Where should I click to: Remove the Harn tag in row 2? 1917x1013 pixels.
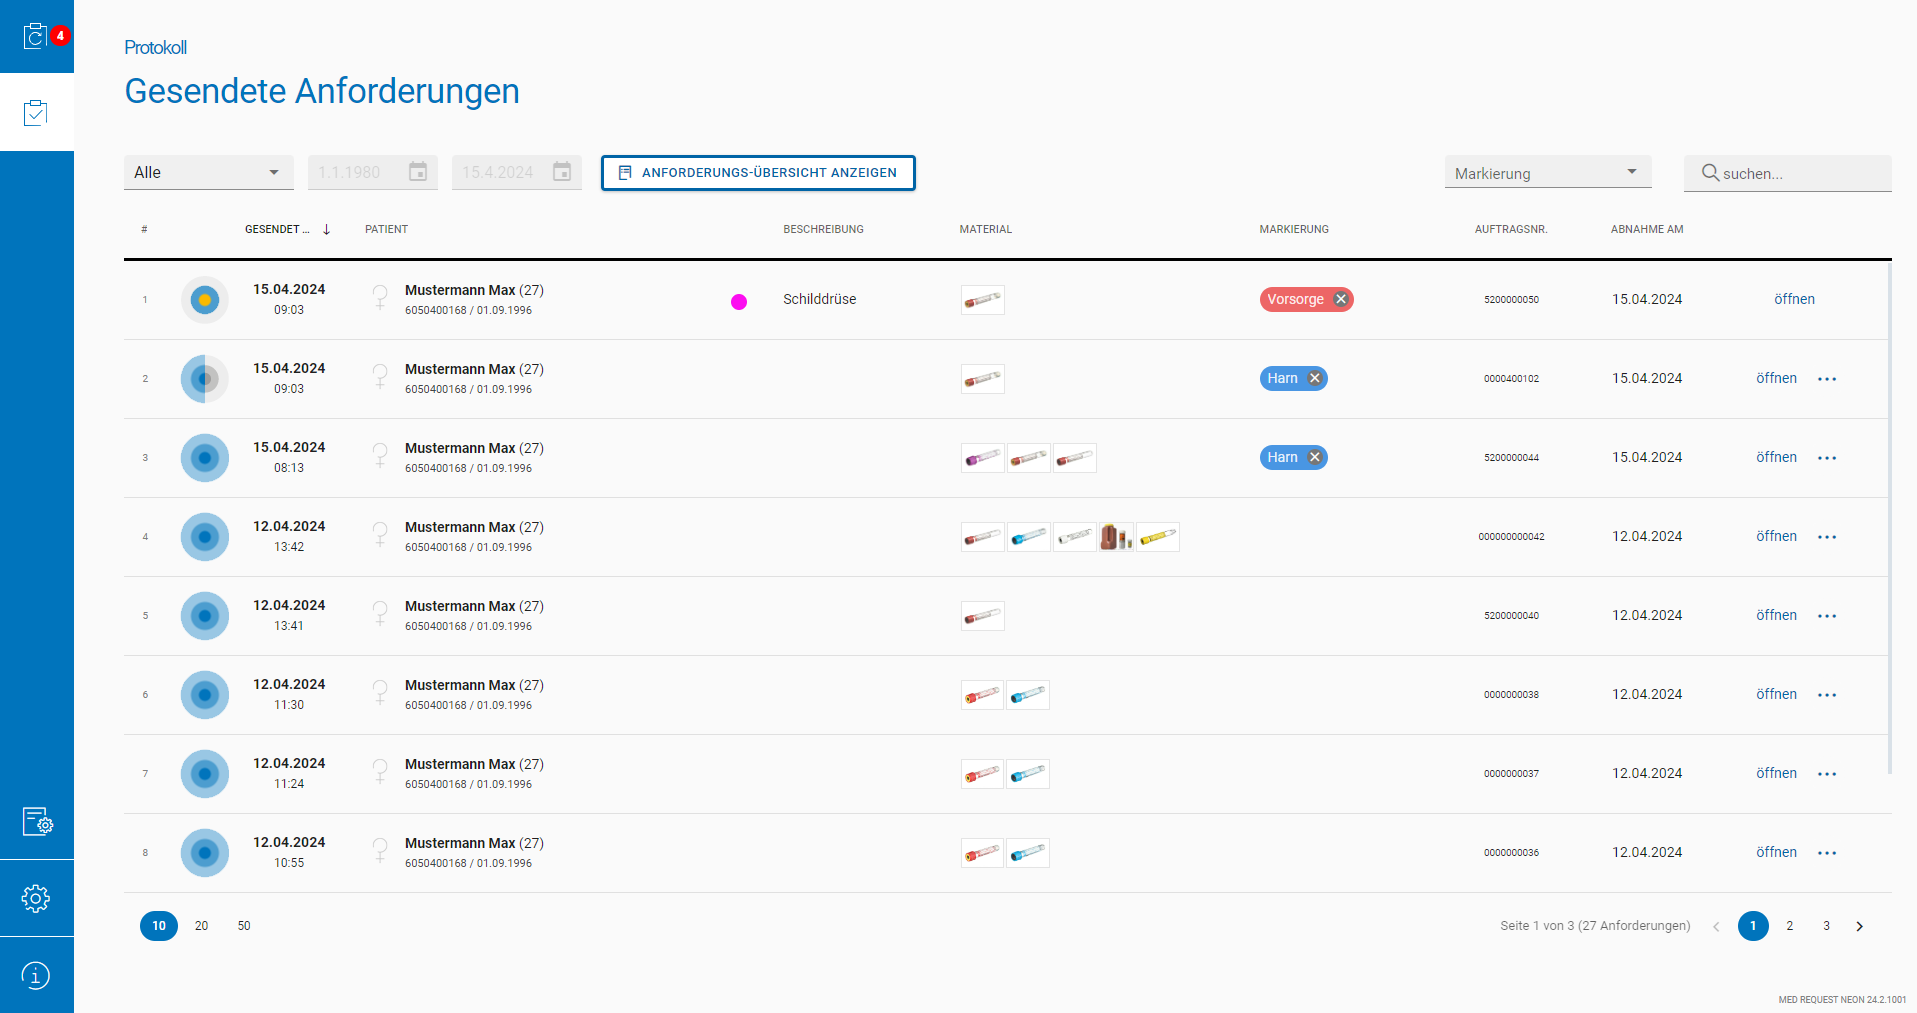1315,378
